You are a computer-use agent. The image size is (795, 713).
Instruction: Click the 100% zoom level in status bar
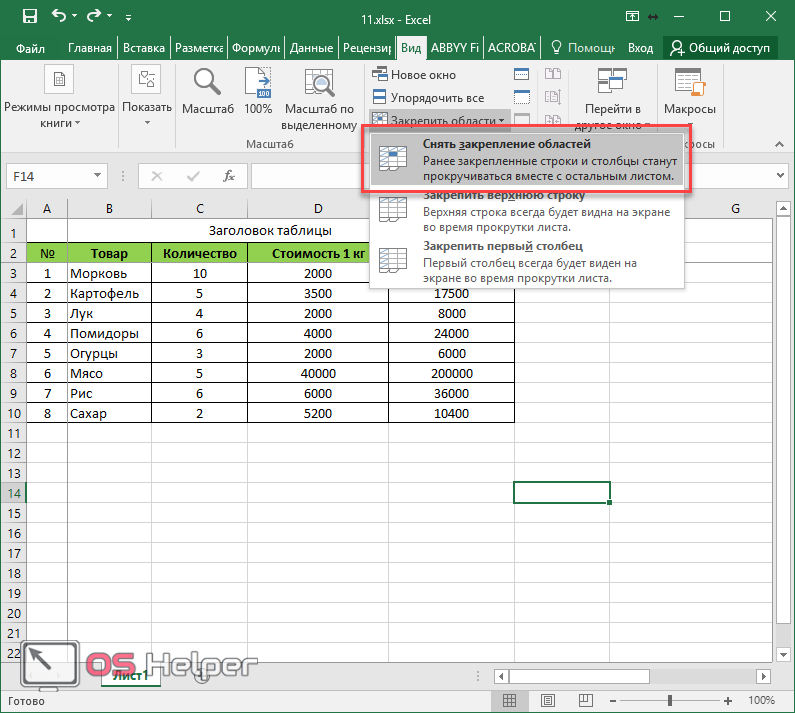click(762, 700)
